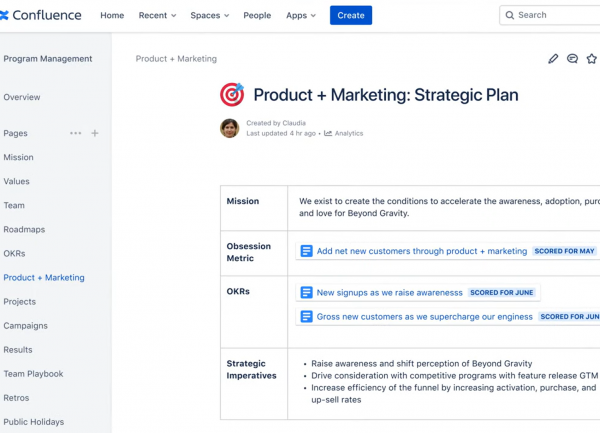
Task: Open Retros page in sidebar
Action: 16,398
